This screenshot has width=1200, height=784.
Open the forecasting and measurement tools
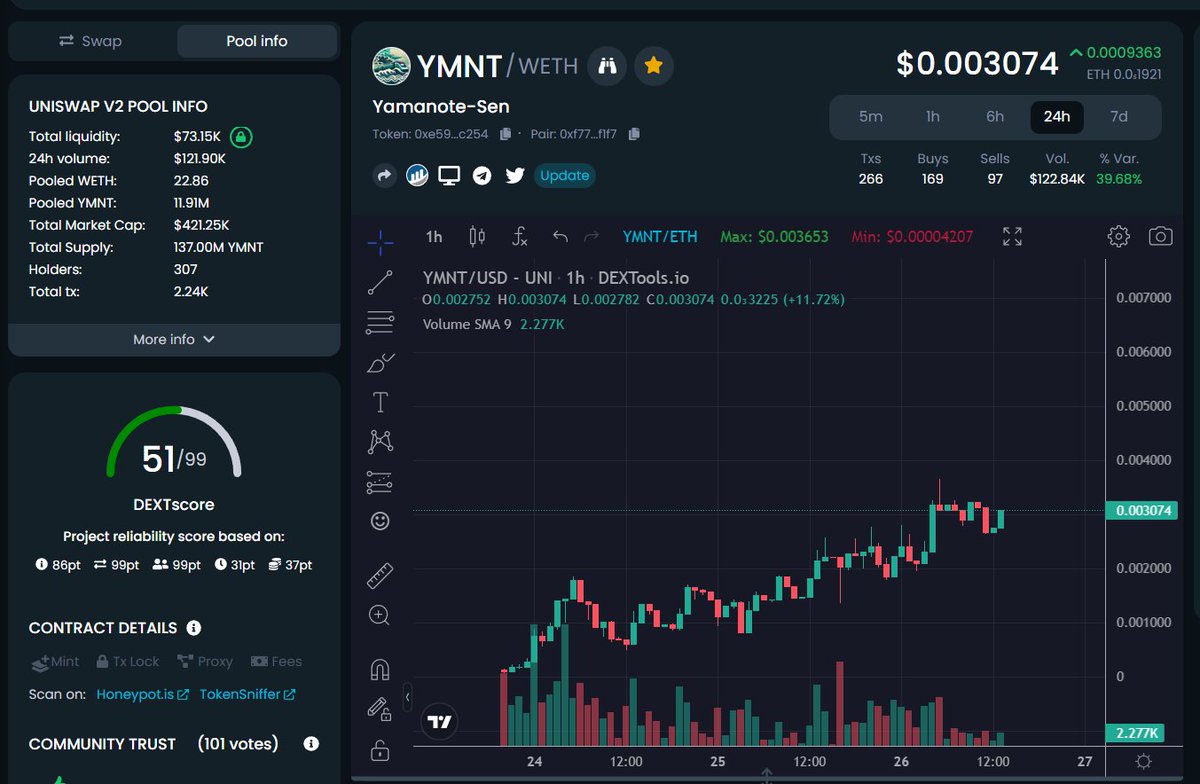point(380,482)
